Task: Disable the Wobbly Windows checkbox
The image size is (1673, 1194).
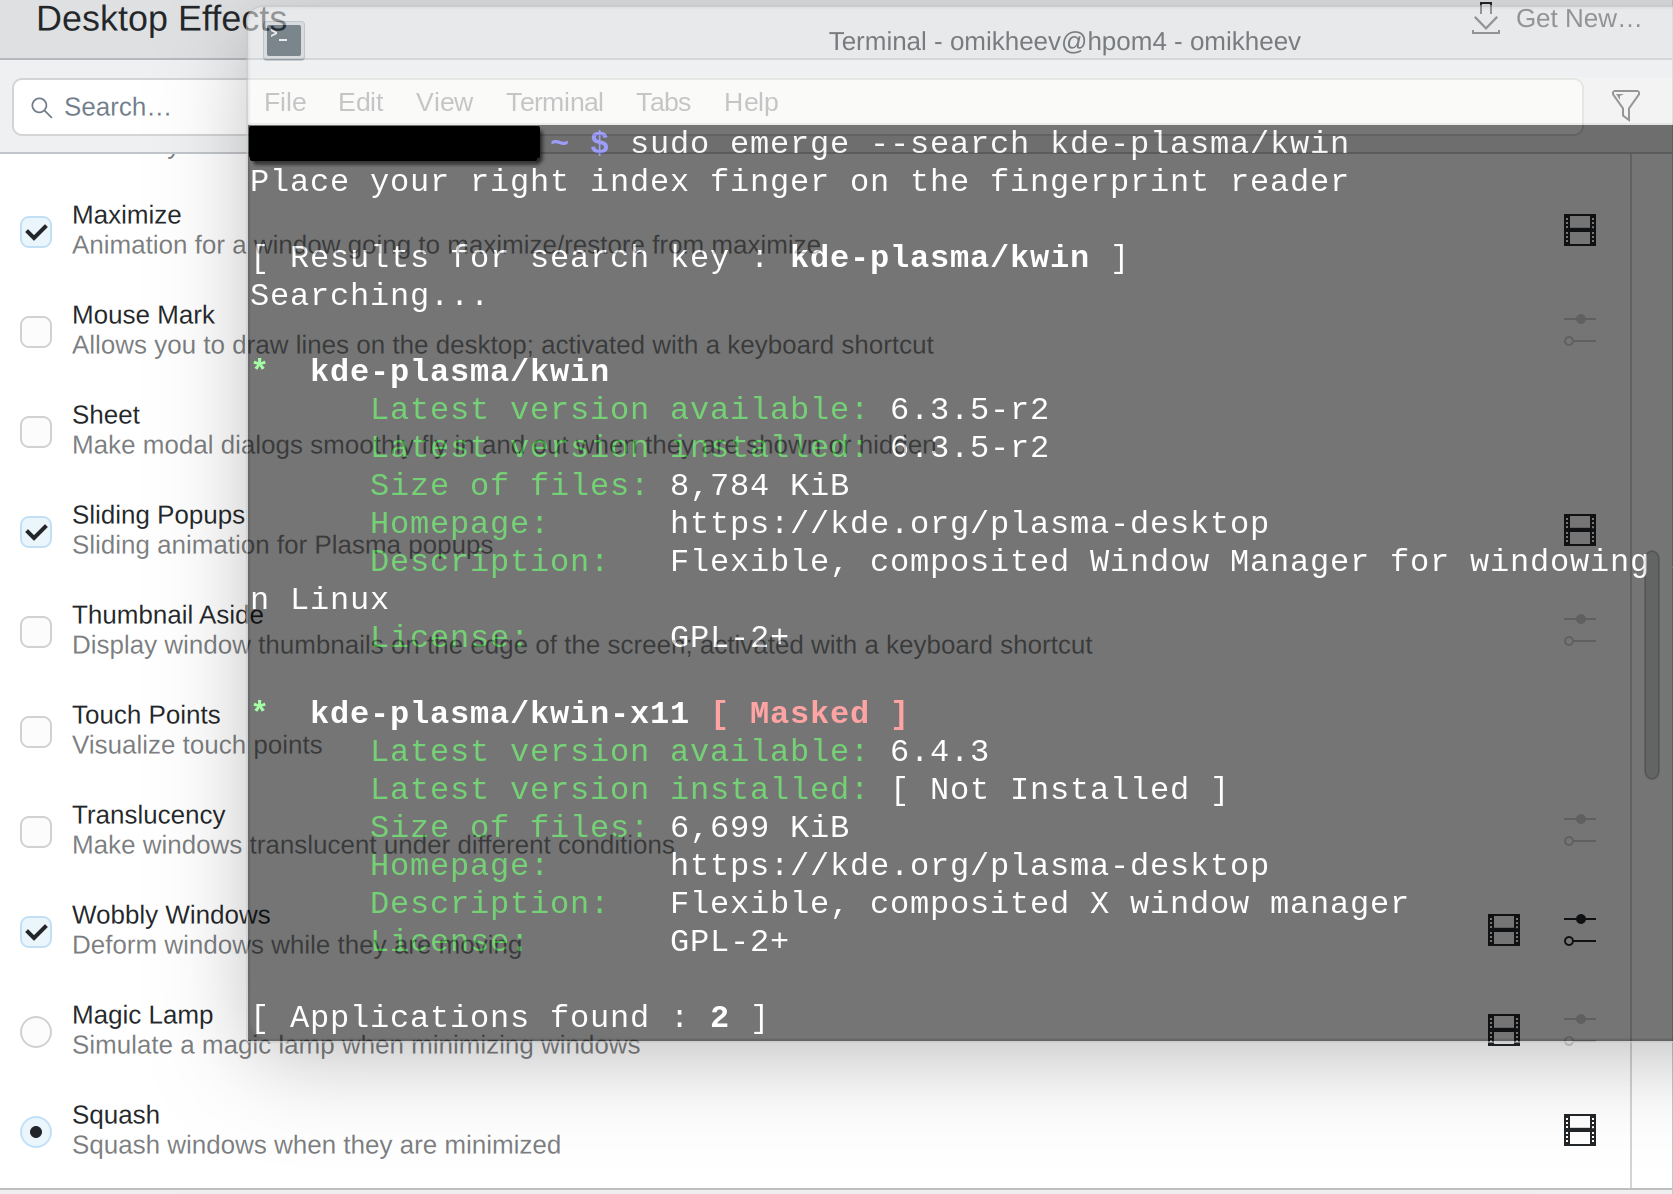Action: [x=36, y=931]
